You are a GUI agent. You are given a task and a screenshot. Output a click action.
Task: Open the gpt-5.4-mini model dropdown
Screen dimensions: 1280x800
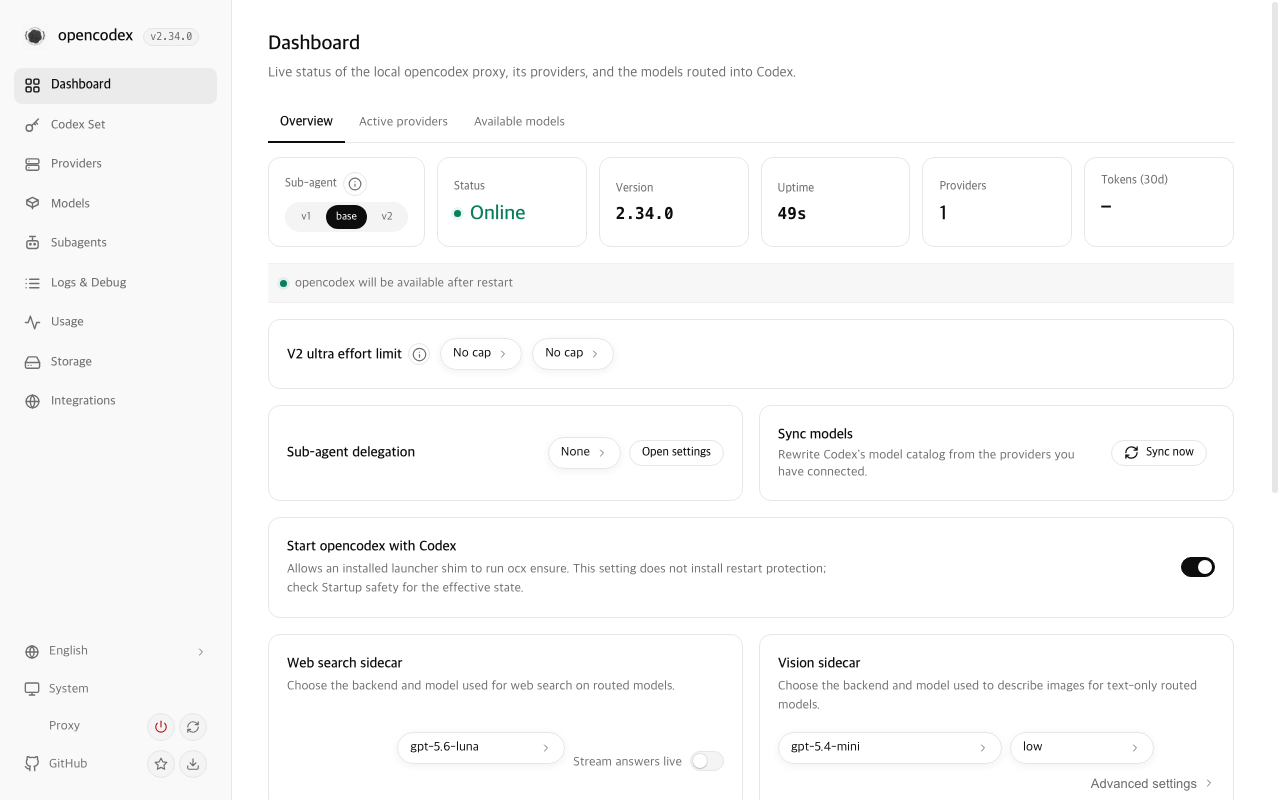point(890,748)
